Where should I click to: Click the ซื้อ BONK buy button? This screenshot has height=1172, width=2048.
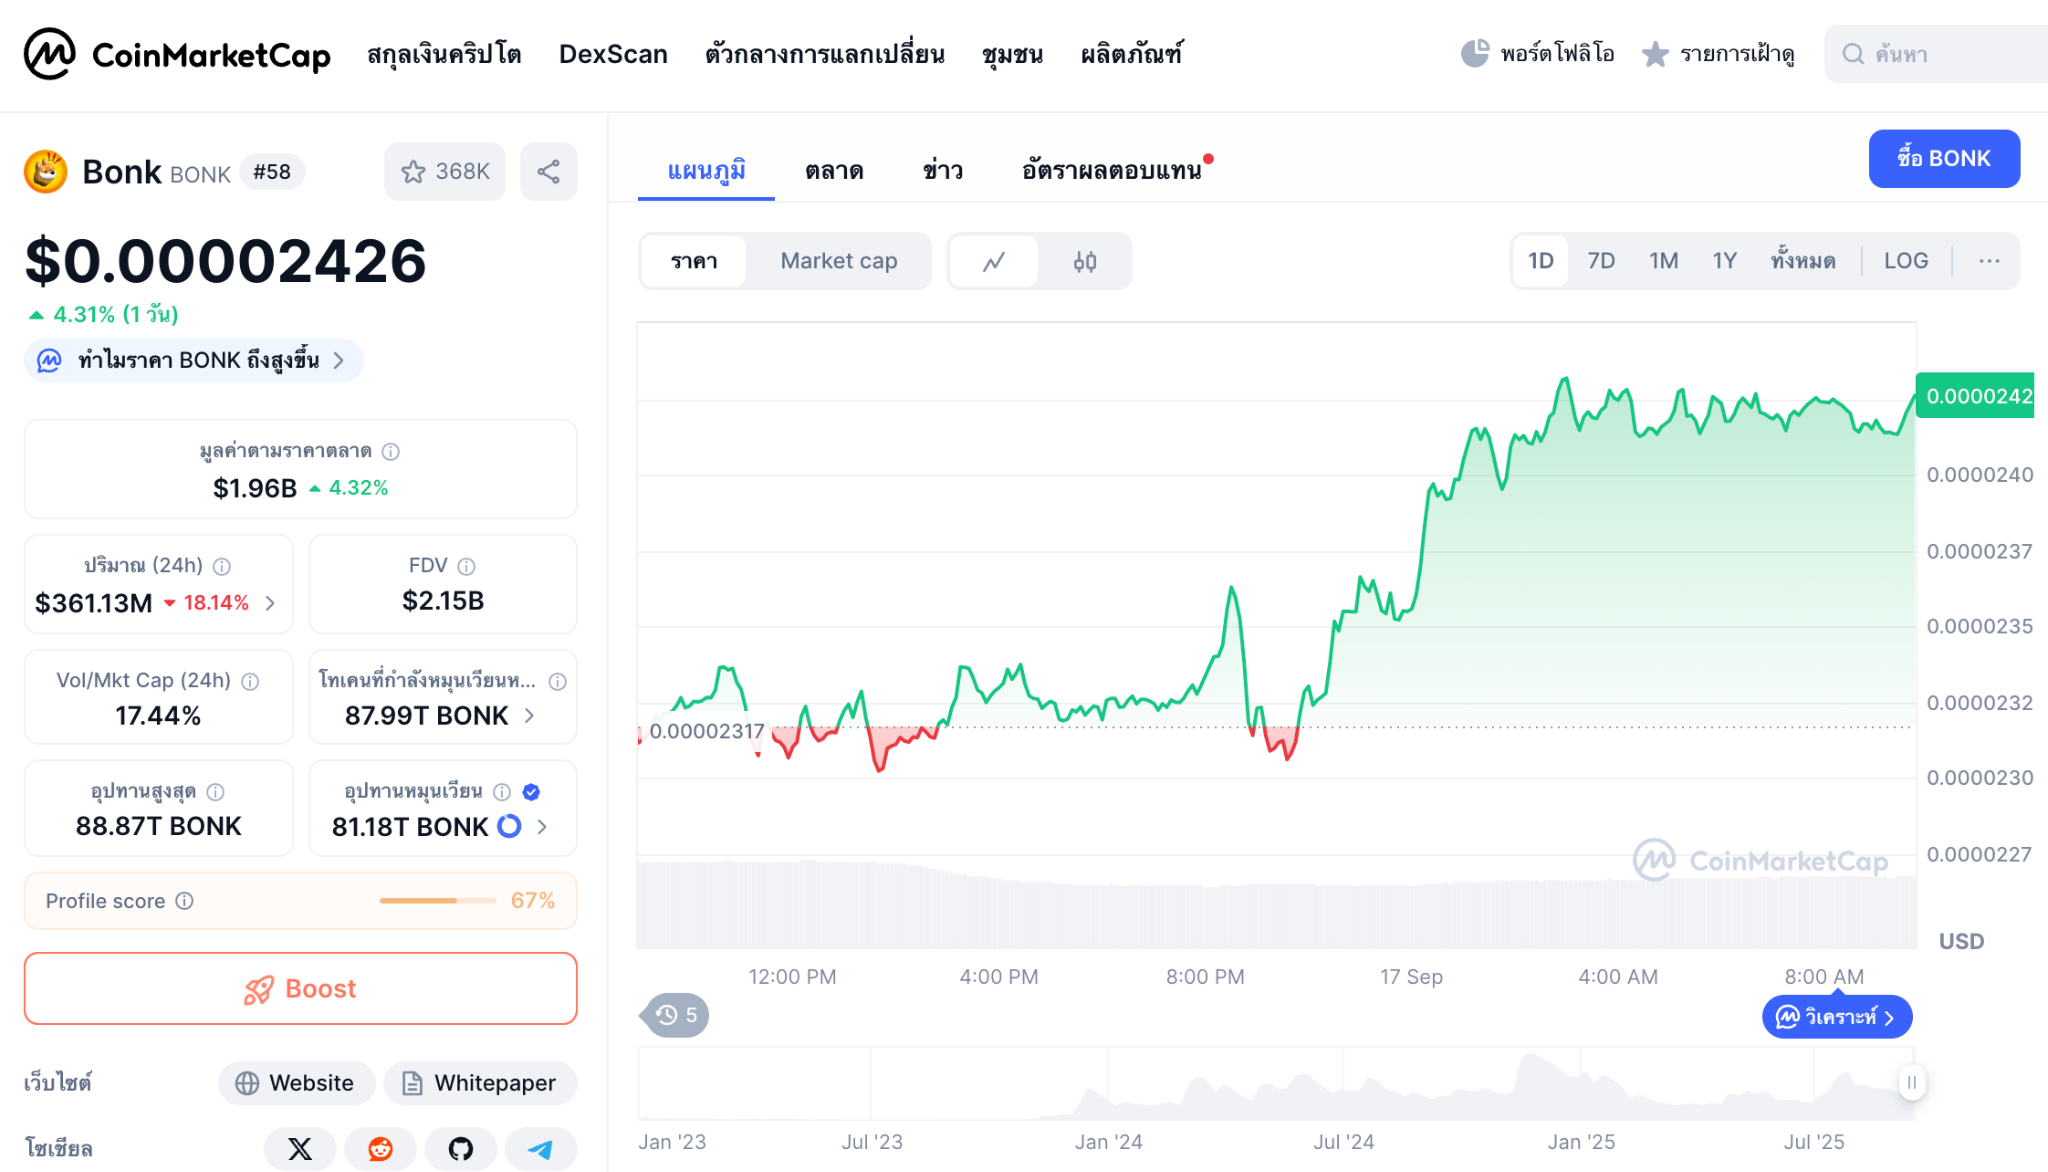(x=1943, y=158)
